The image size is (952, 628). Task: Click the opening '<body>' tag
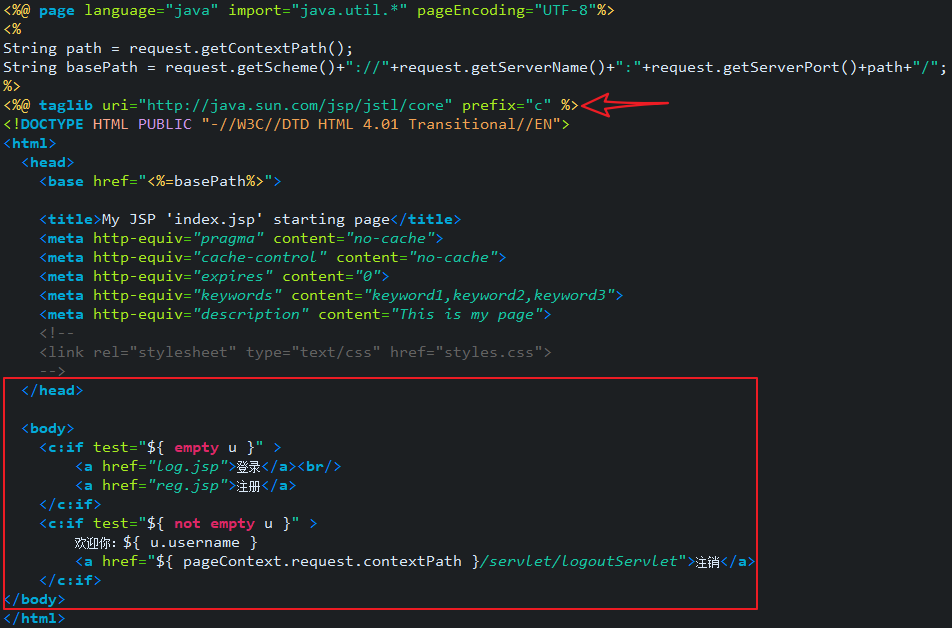[48, 428]
